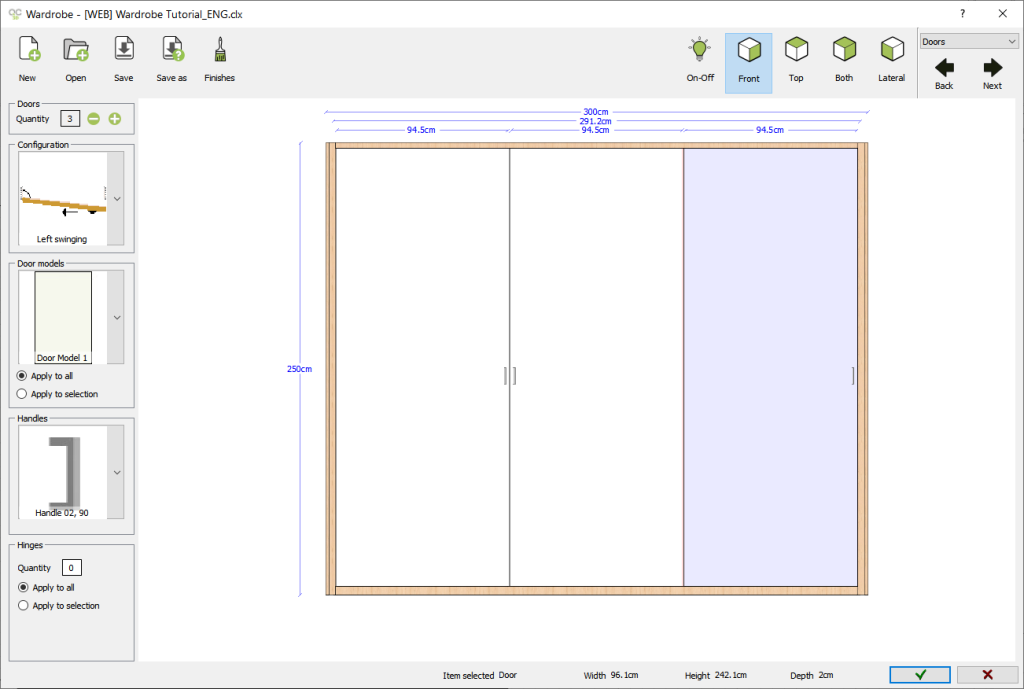Expand the Handles list chevron
This screenshot has height=689, width=1024.
(116, 472)
